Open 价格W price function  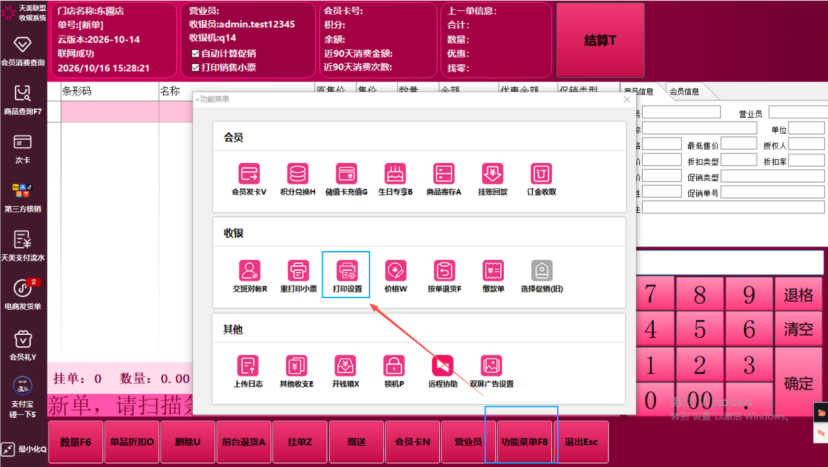[x=396, y=276]
